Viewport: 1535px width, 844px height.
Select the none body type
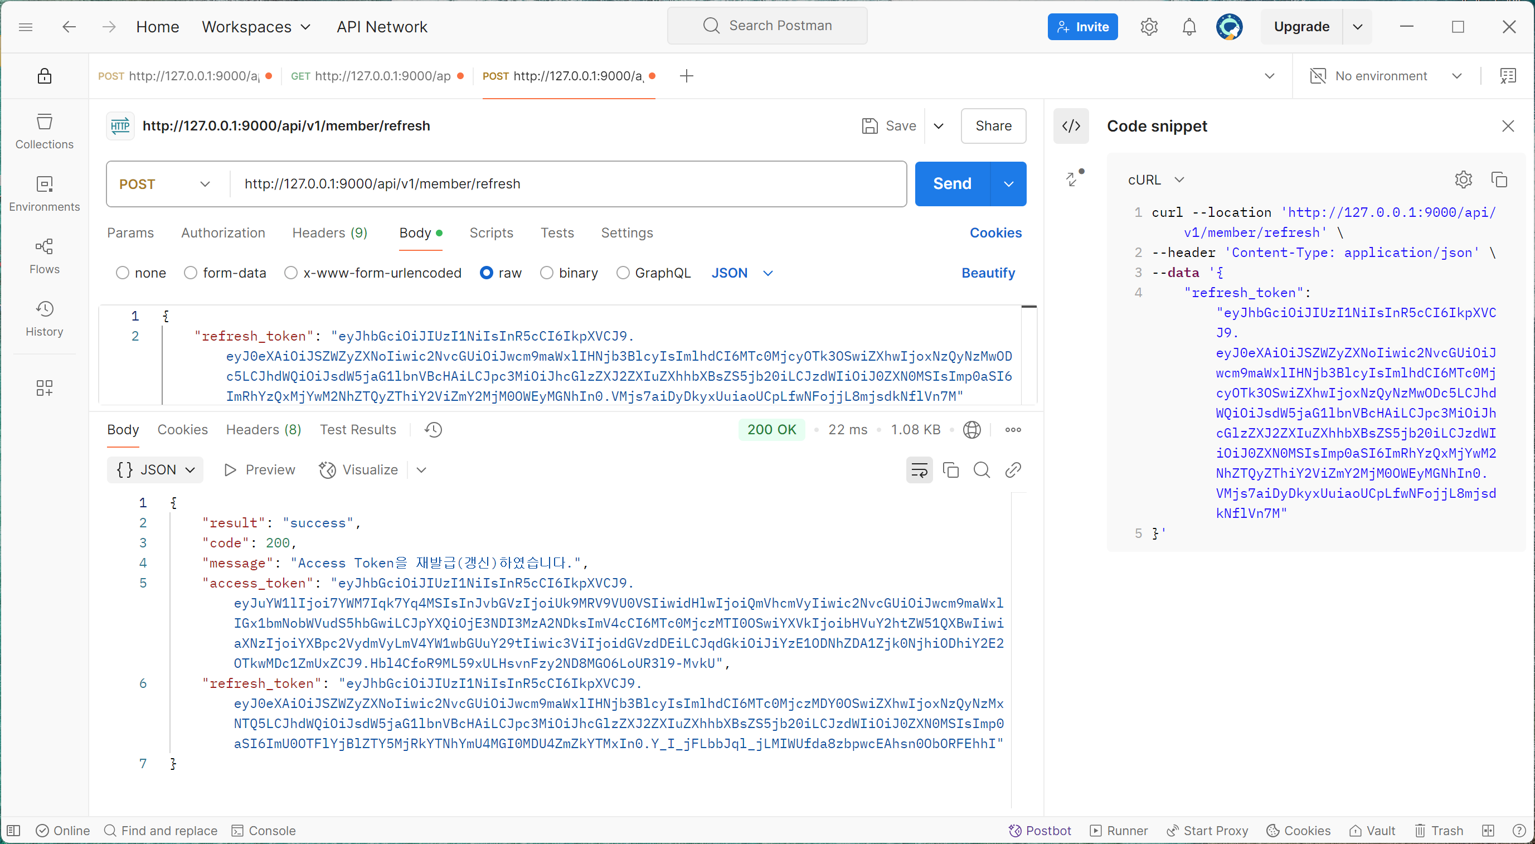click(122, 273)
